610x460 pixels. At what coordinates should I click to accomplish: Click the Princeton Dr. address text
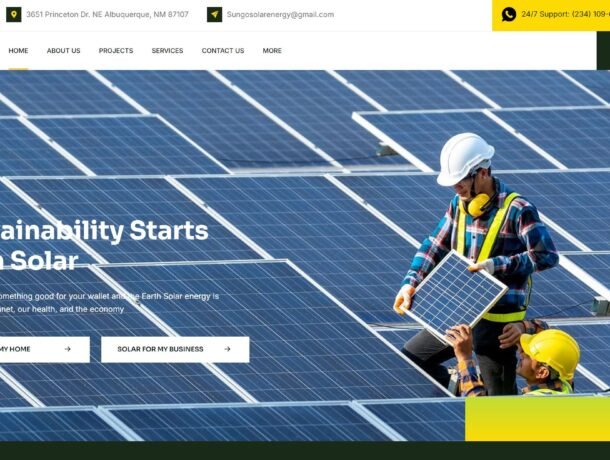pos(107,14)
